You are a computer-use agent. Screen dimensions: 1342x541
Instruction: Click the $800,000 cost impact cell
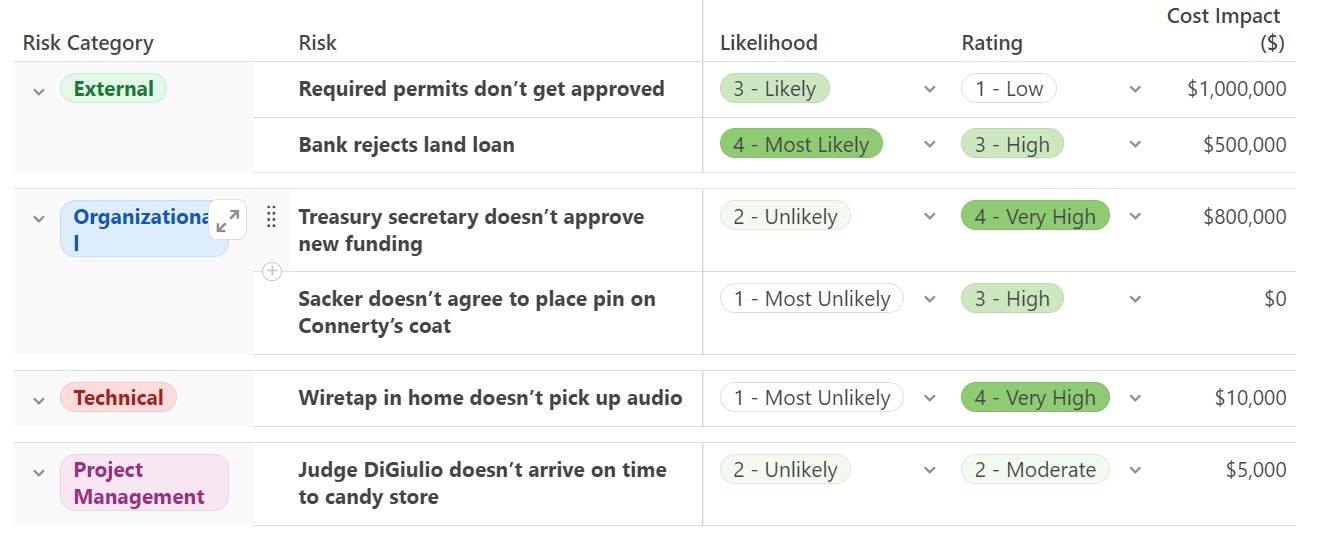[1245, 217]
